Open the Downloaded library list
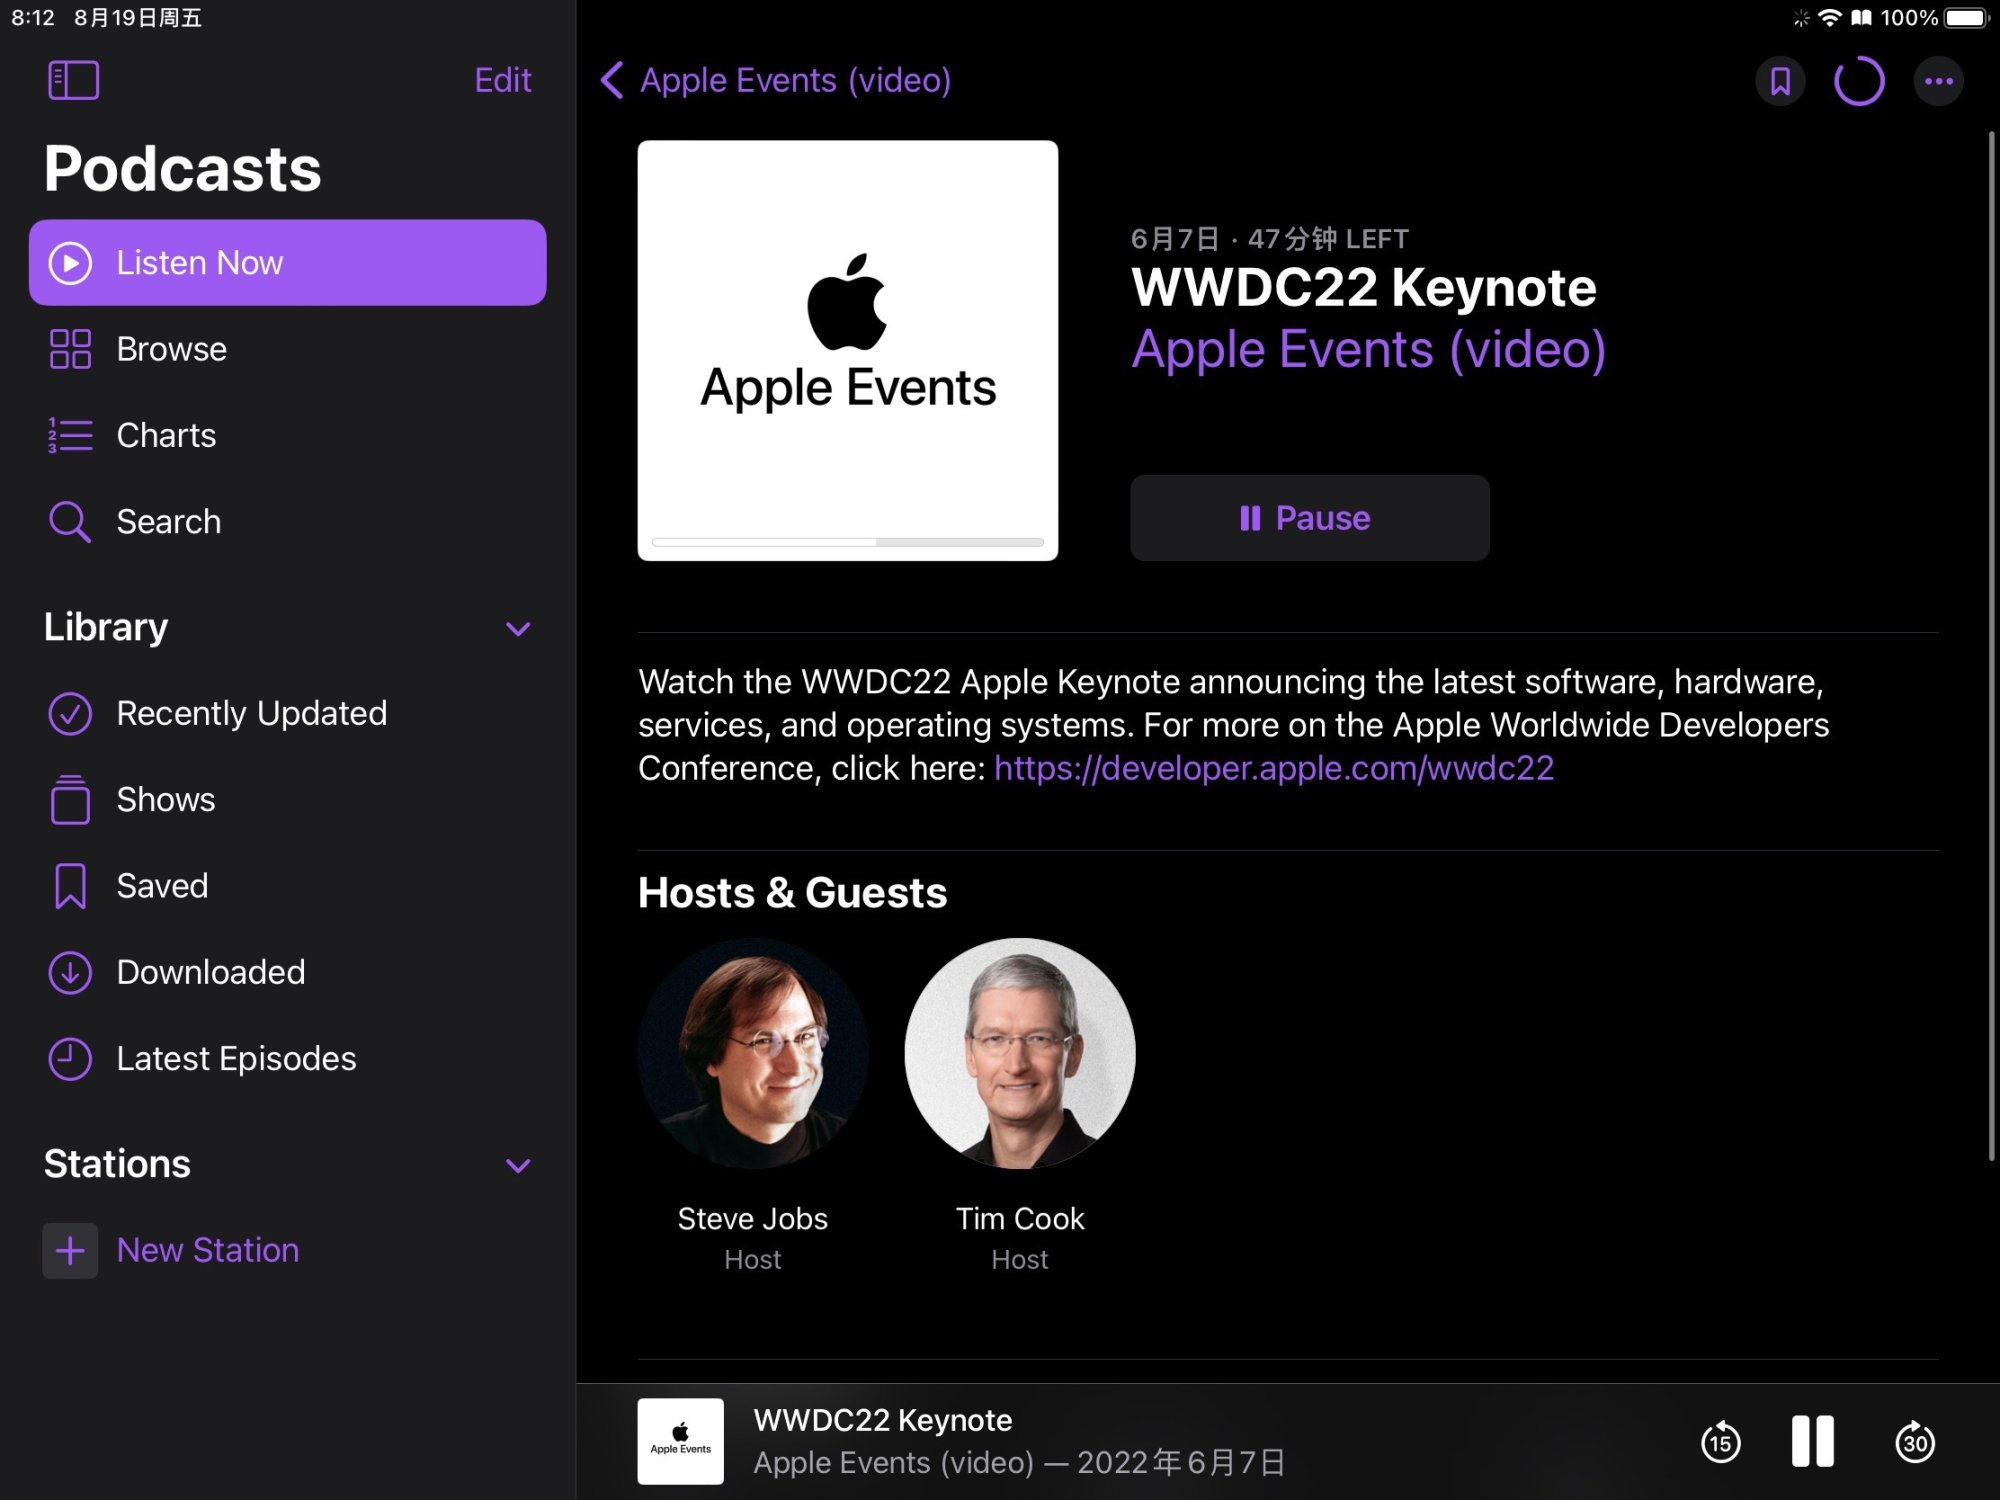The image size is (2000, 1500). point(210,972)
